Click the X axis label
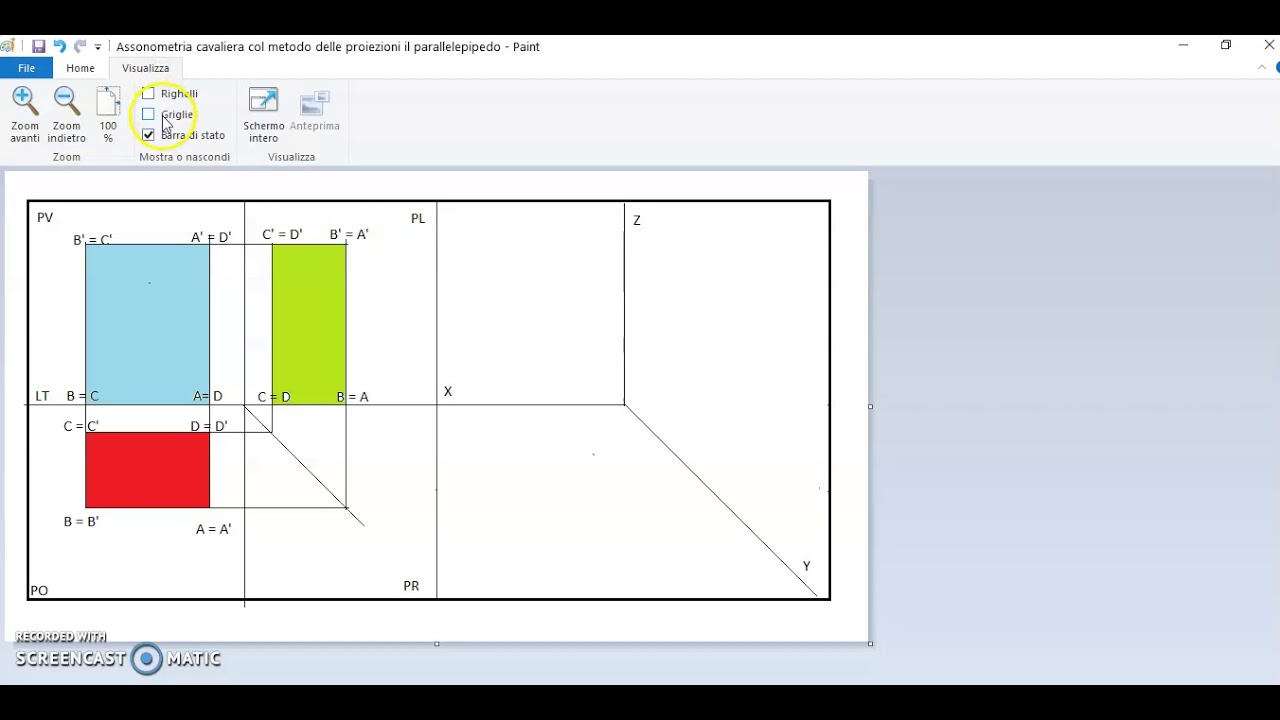This screenshot has height=720, width=1280. (448, 391)
